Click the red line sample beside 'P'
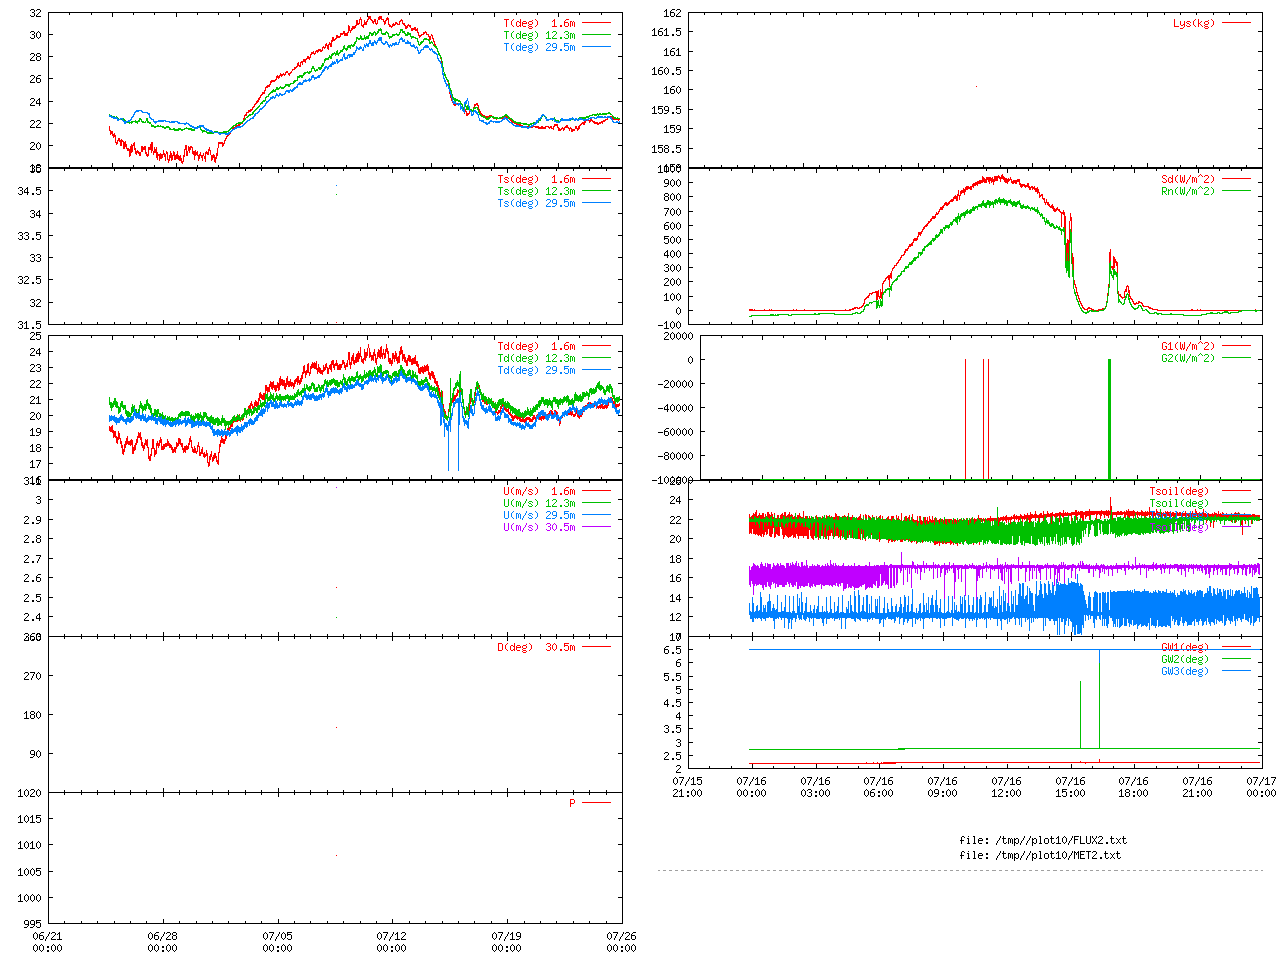 [596, 803]
